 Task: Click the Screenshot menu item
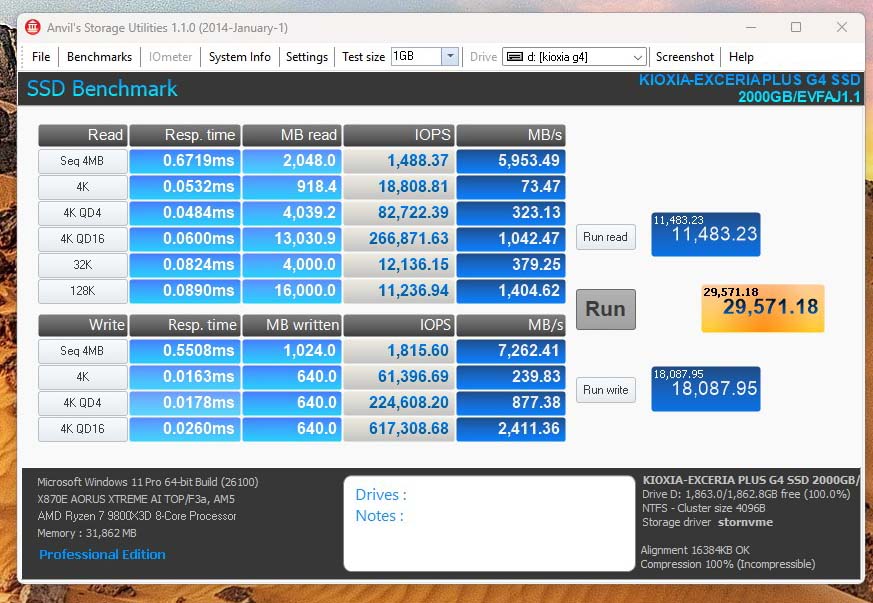pyautogui.click(x=684, y=57)
